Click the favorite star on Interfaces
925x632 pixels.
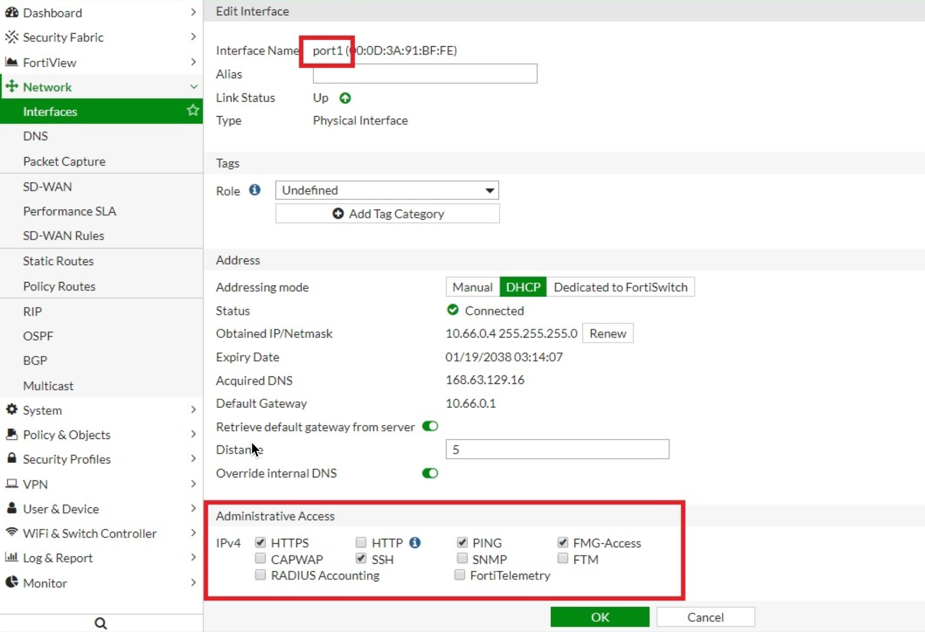[193, 111]
